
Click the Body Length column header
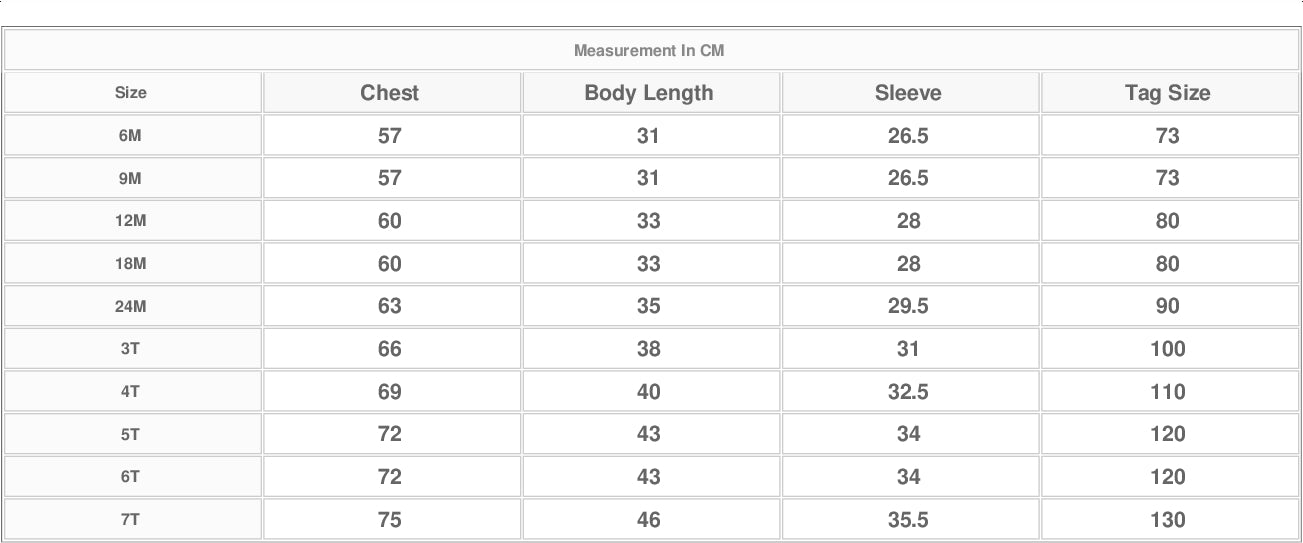coord(649,93)
